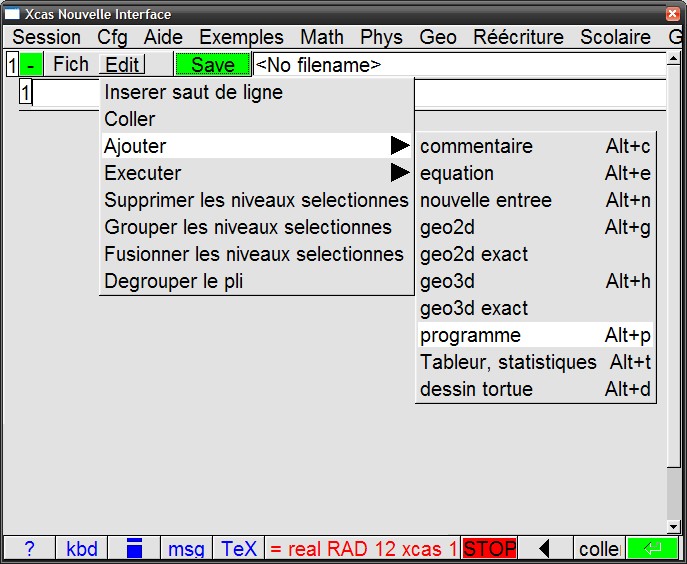Add a dessin tortue level

[x=535, y=389]
